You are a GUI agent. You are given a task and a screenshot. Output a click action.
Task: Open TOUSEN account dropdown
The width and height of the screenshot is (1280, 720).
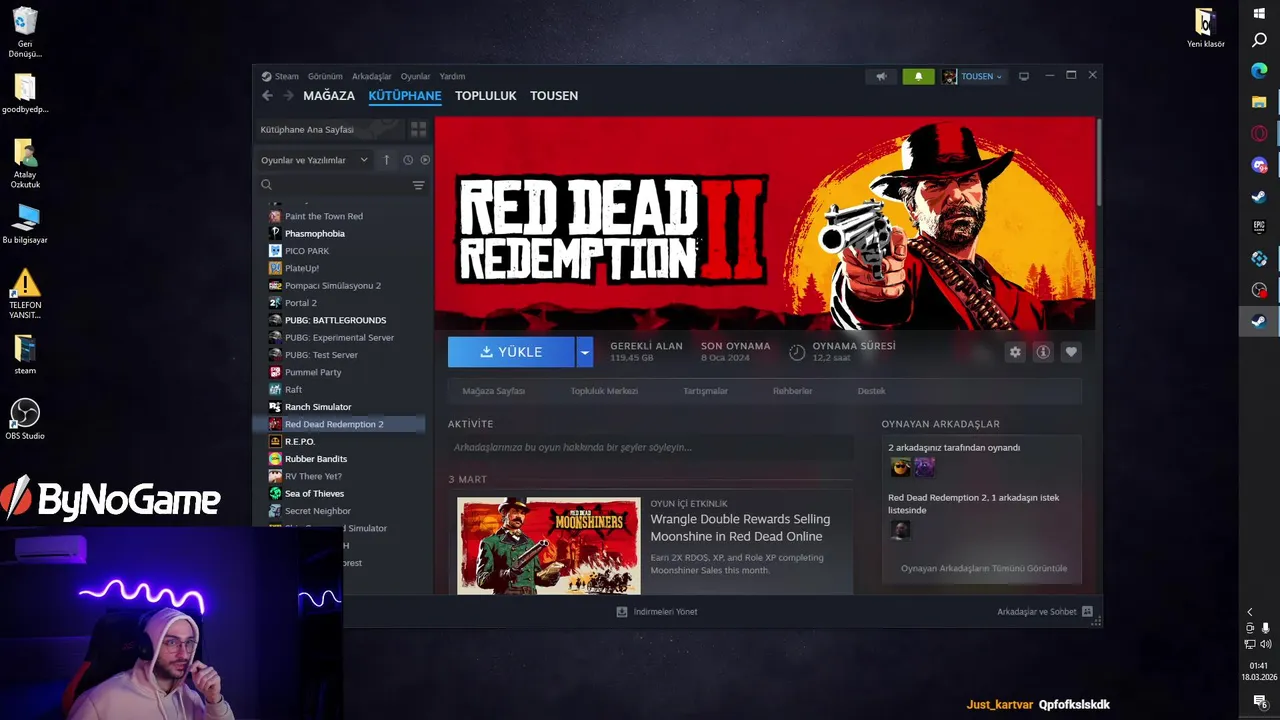tap(972, 76)
